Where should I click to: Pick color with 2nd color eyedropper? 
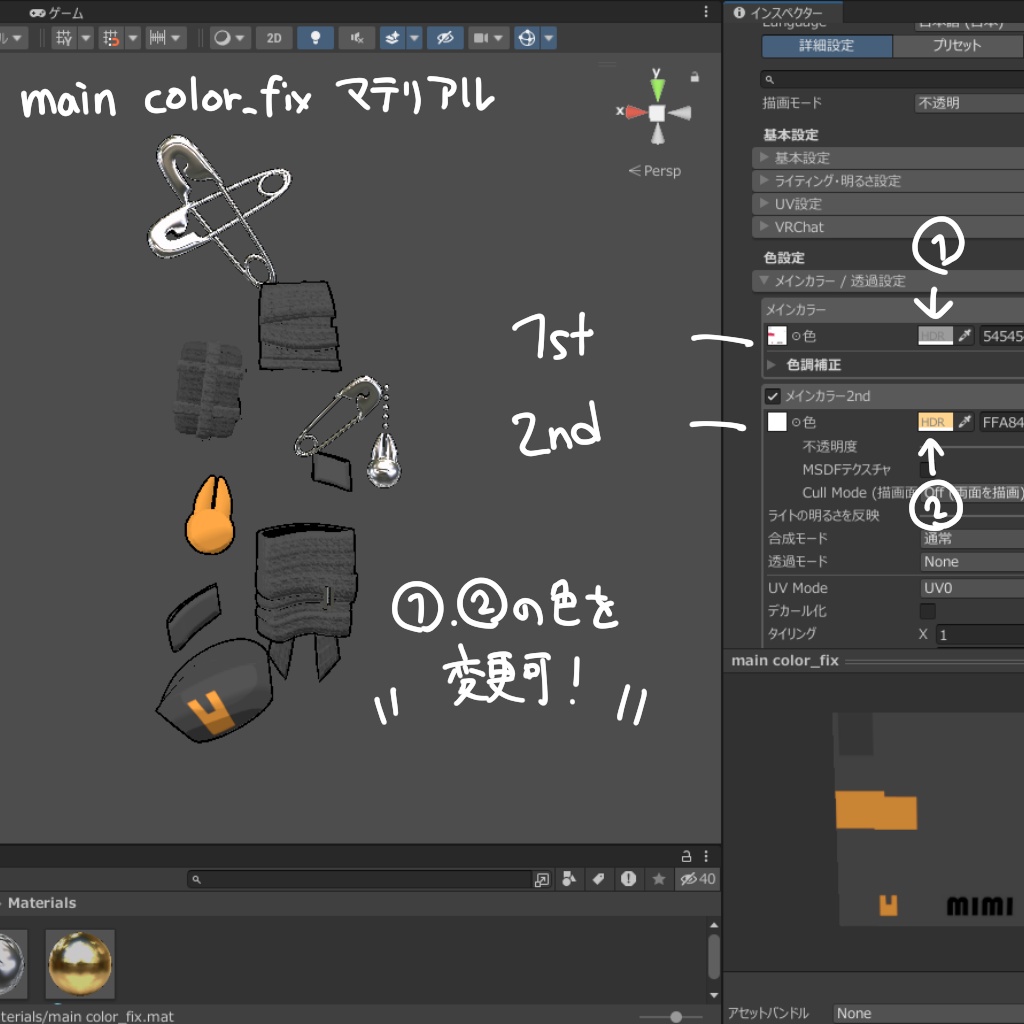[x=965, y=422]
